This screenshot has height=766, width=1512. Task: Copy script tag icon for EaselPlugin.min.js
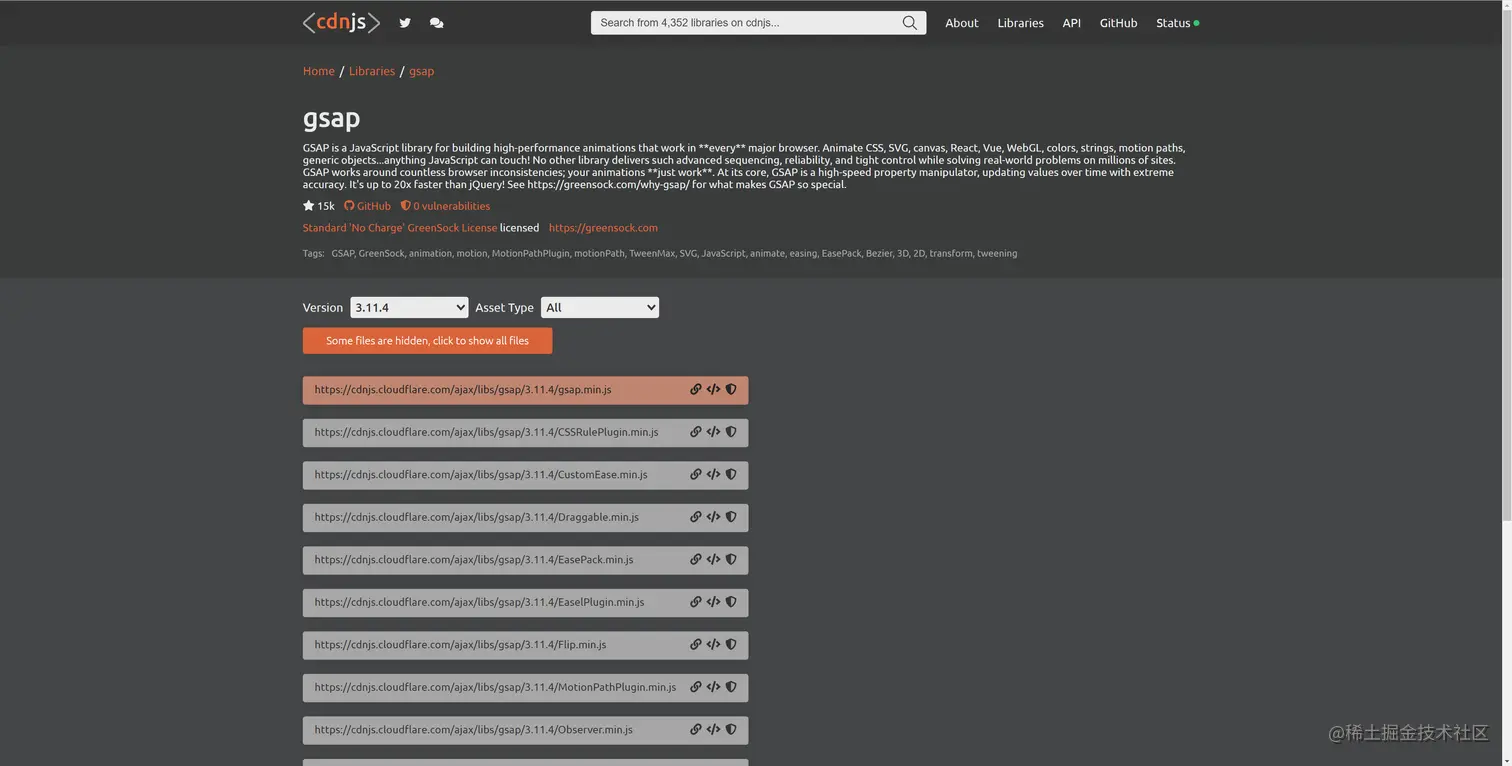click(713, 602)
